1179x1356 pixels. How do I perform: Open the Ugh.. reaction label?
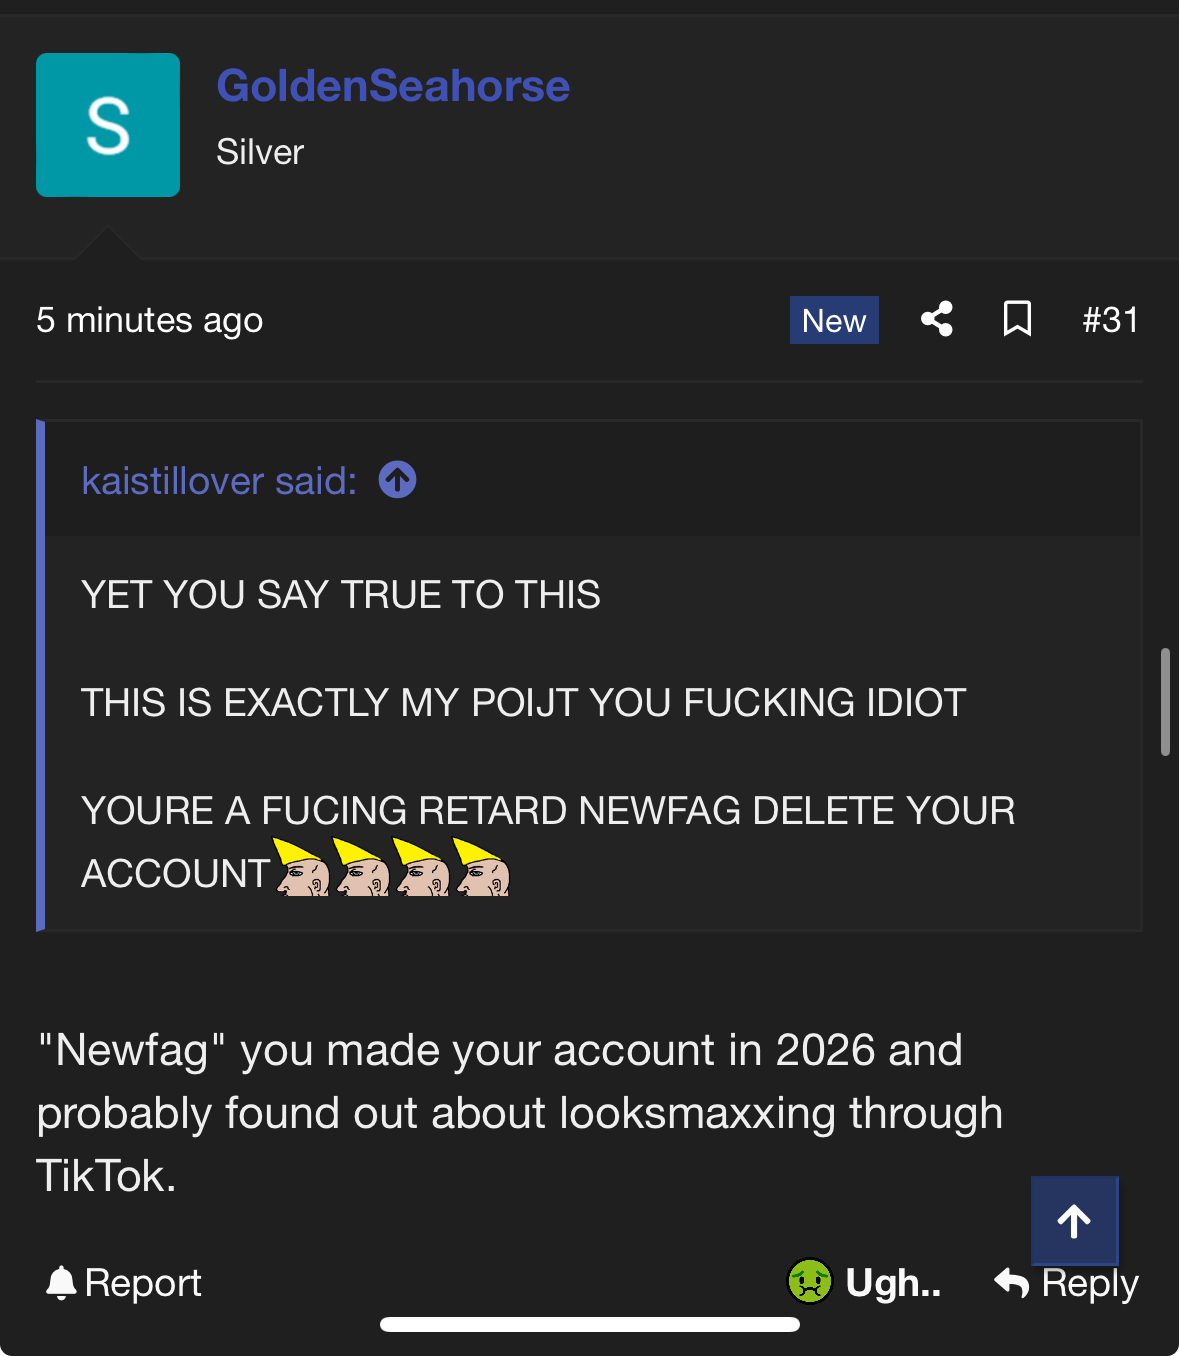click(x=893, y=1283)
